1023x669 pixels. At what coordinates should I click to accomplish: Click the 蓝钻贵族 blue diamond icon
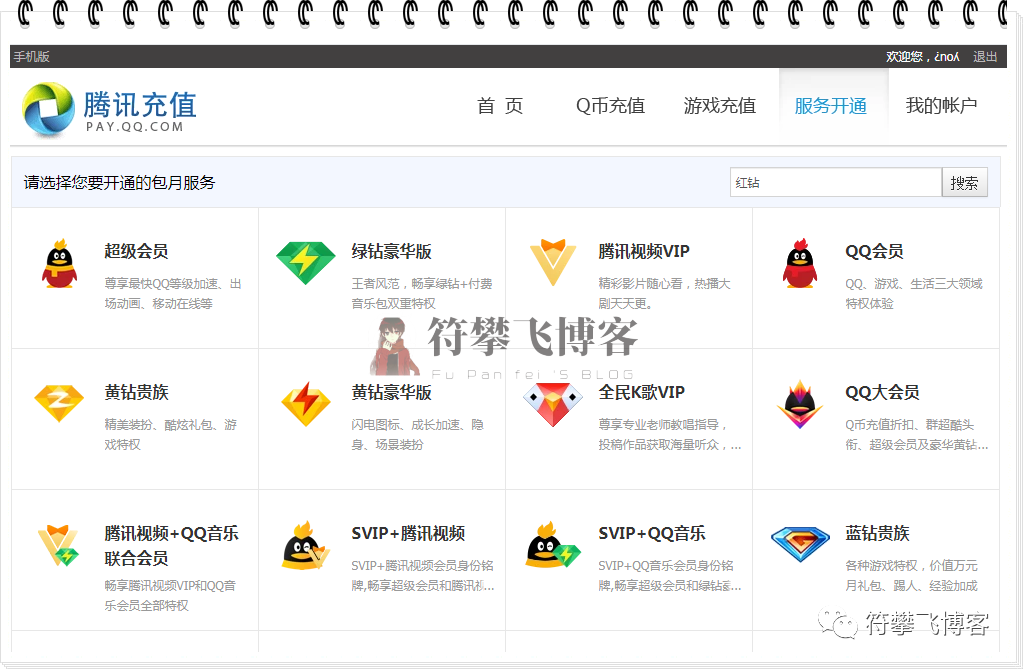[x=800, y=544]
